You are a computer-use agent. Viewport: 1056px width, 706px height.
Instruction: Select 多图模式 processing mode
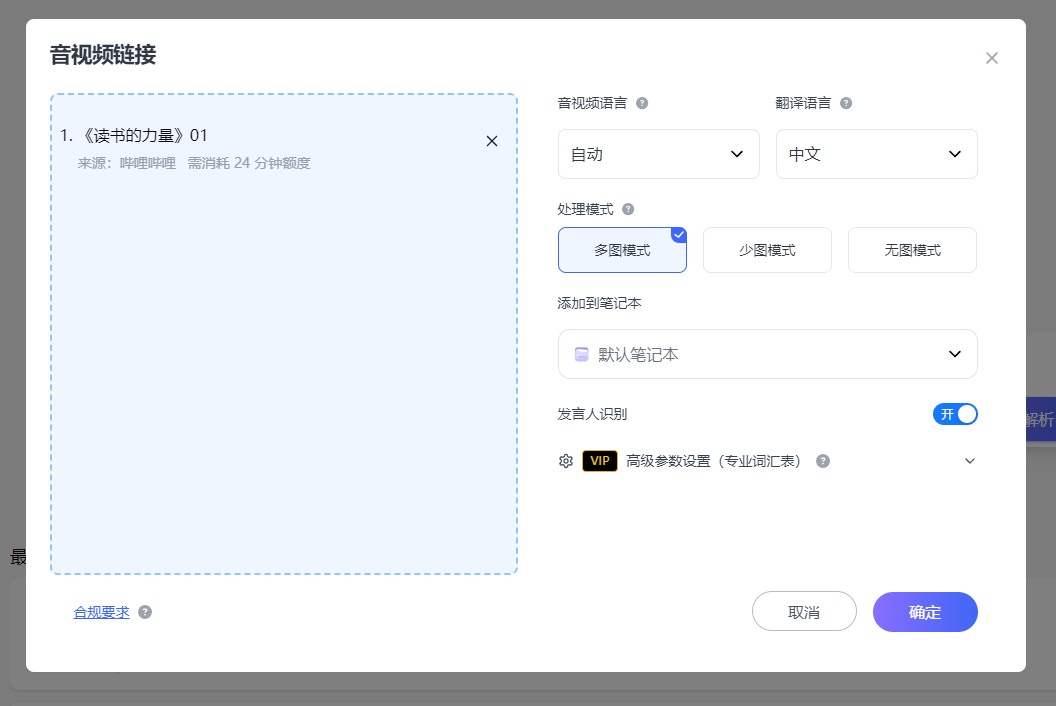pos(622,250)
